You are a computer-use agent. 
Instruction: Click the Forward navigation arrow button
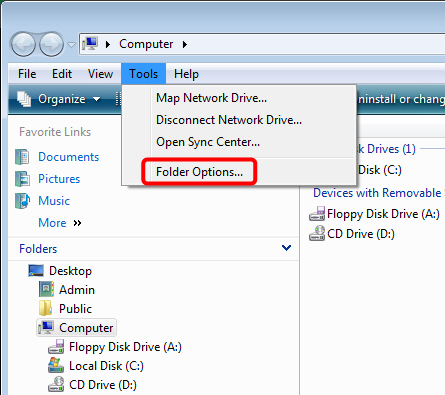tap(51, 44)
